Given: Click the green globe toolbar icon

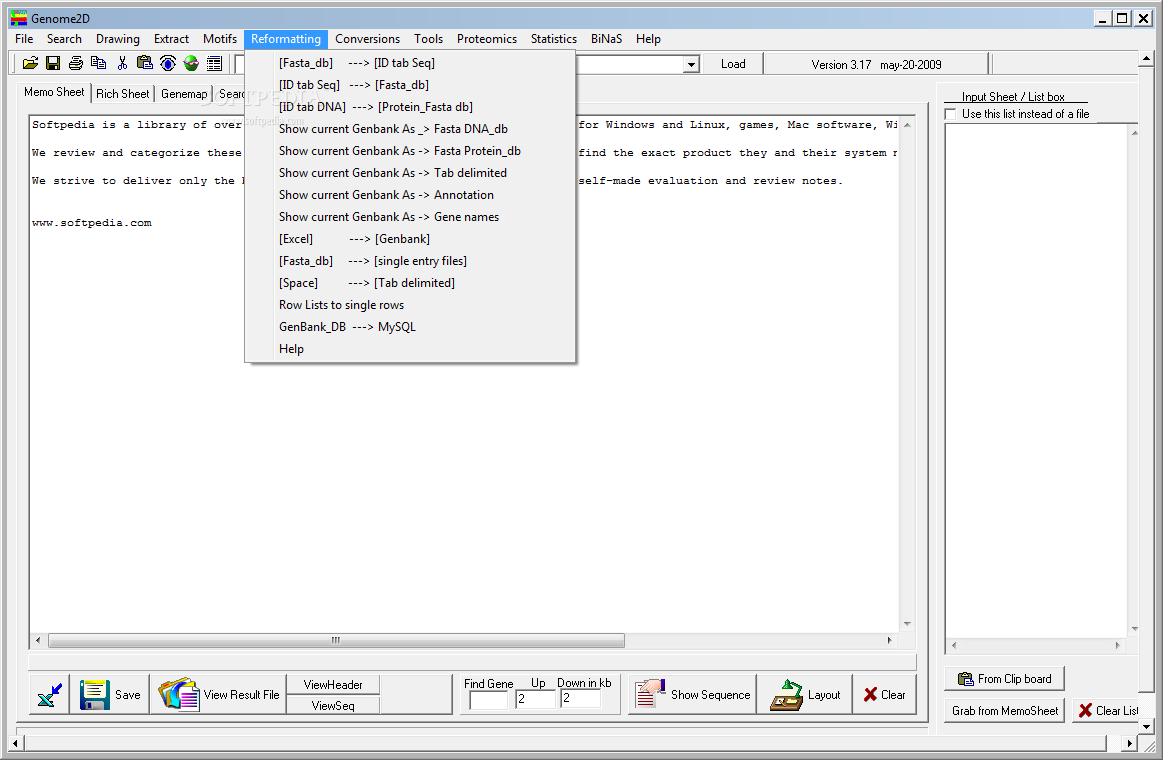Looking at the screenshot, I should tap(191, 64).
